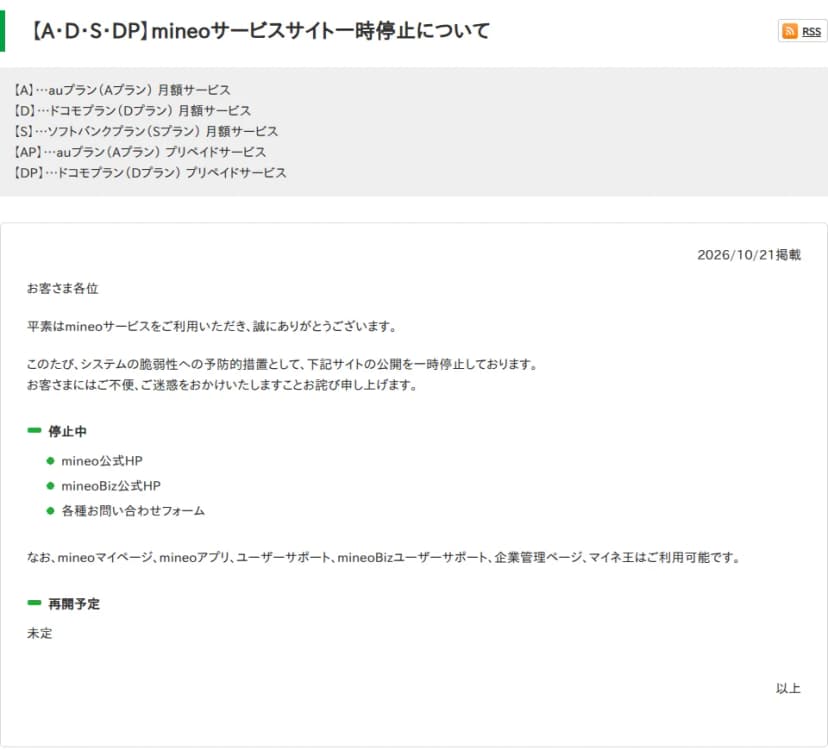Image resolution: width=828 pixels, height=750 pixels.
Task: Click the お客さま各位 greeting text
Action: click(62, 288)
